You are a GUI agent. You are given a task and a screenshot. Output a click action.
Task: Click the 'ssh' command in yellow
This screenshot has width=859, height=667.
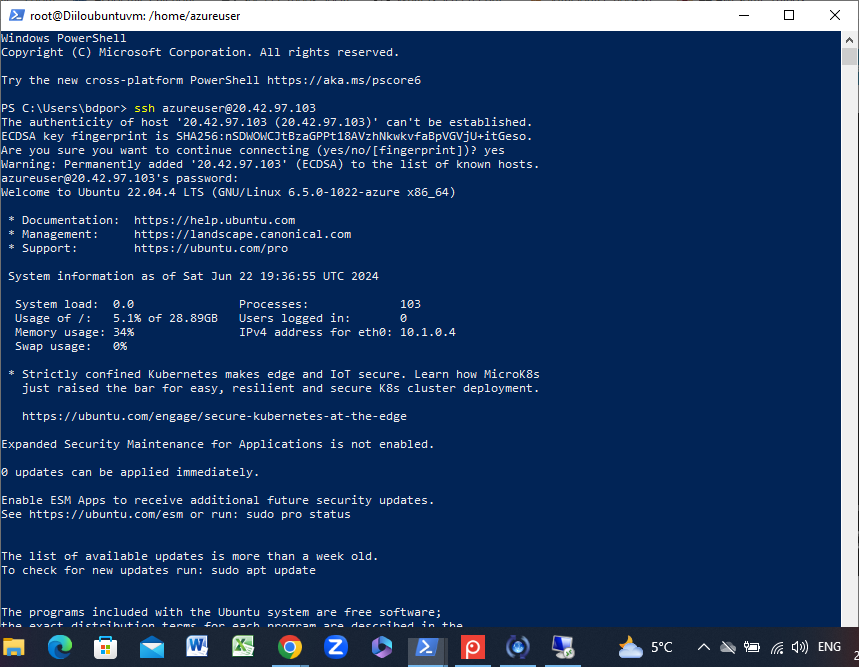[145, 108]
